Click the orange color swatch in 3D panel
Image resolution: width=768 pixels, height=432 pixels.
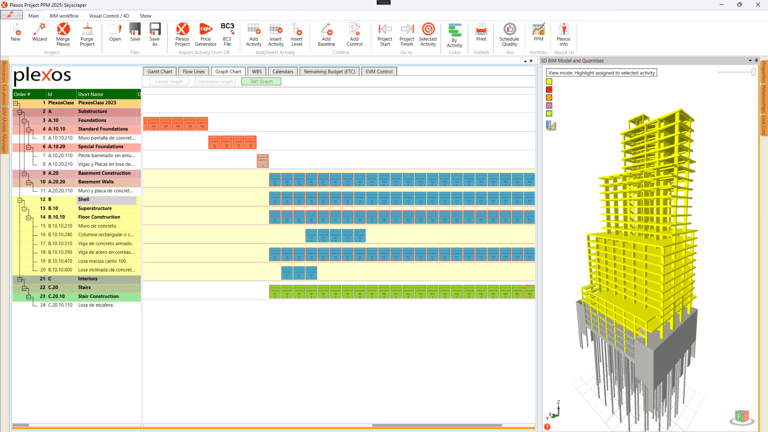(549, 97)
